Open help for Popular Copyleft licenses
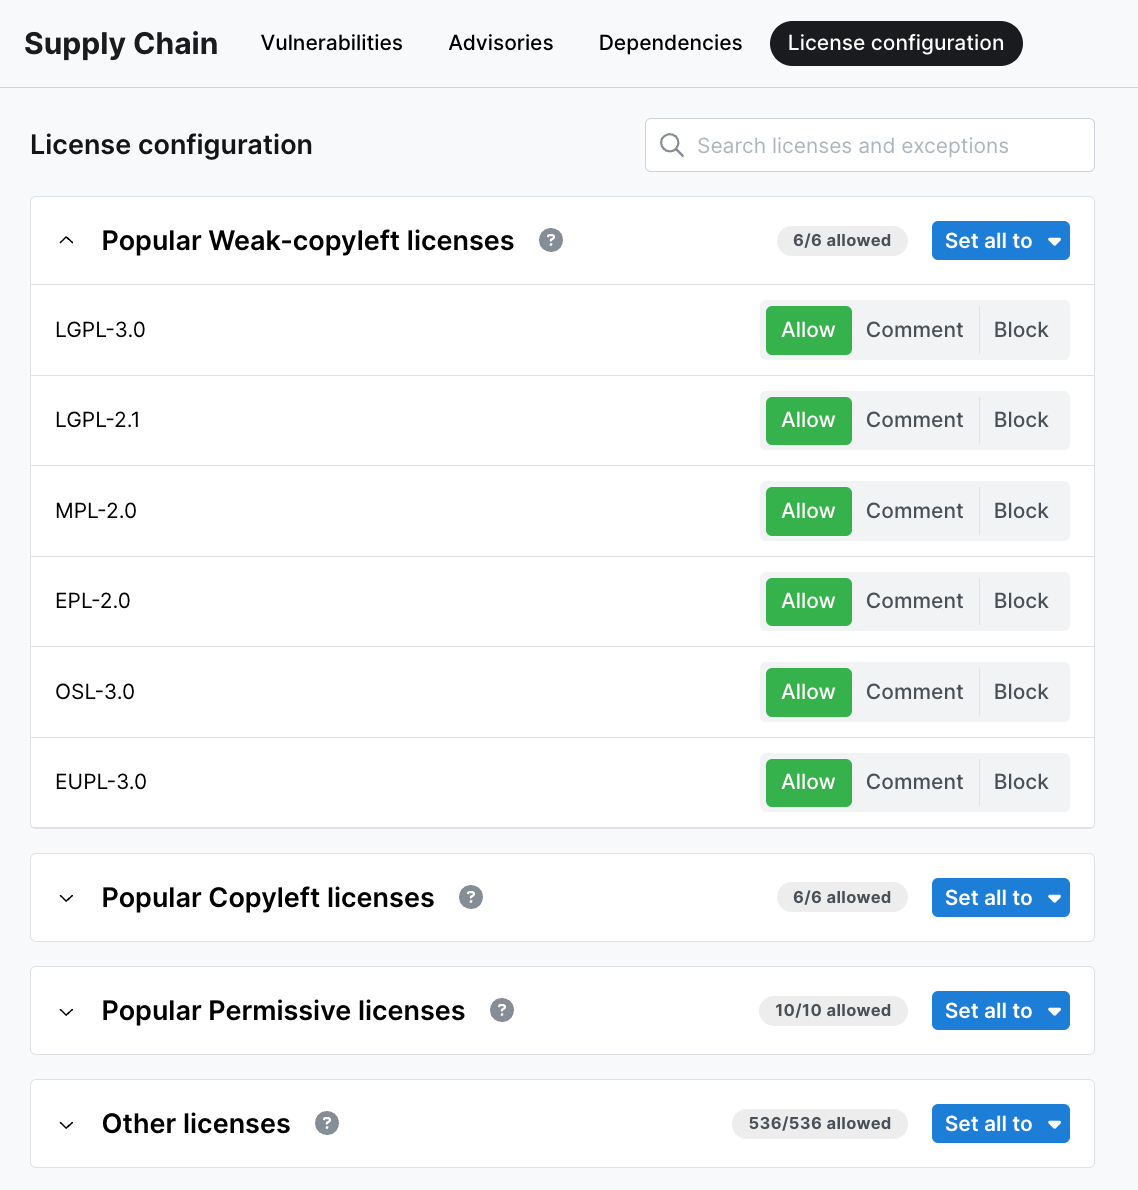 point(470,897)
